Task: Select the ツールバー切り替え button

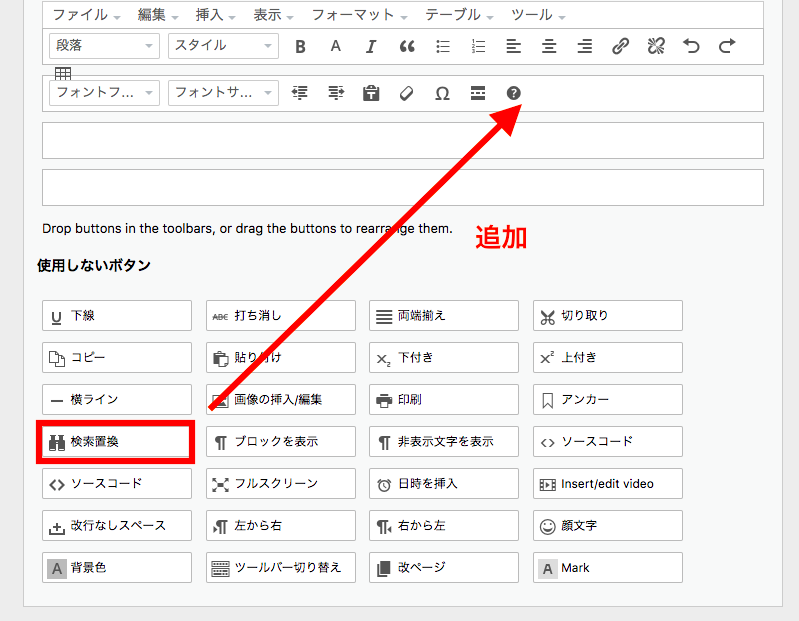Action: pyautogui.click(x=281, y=568)
